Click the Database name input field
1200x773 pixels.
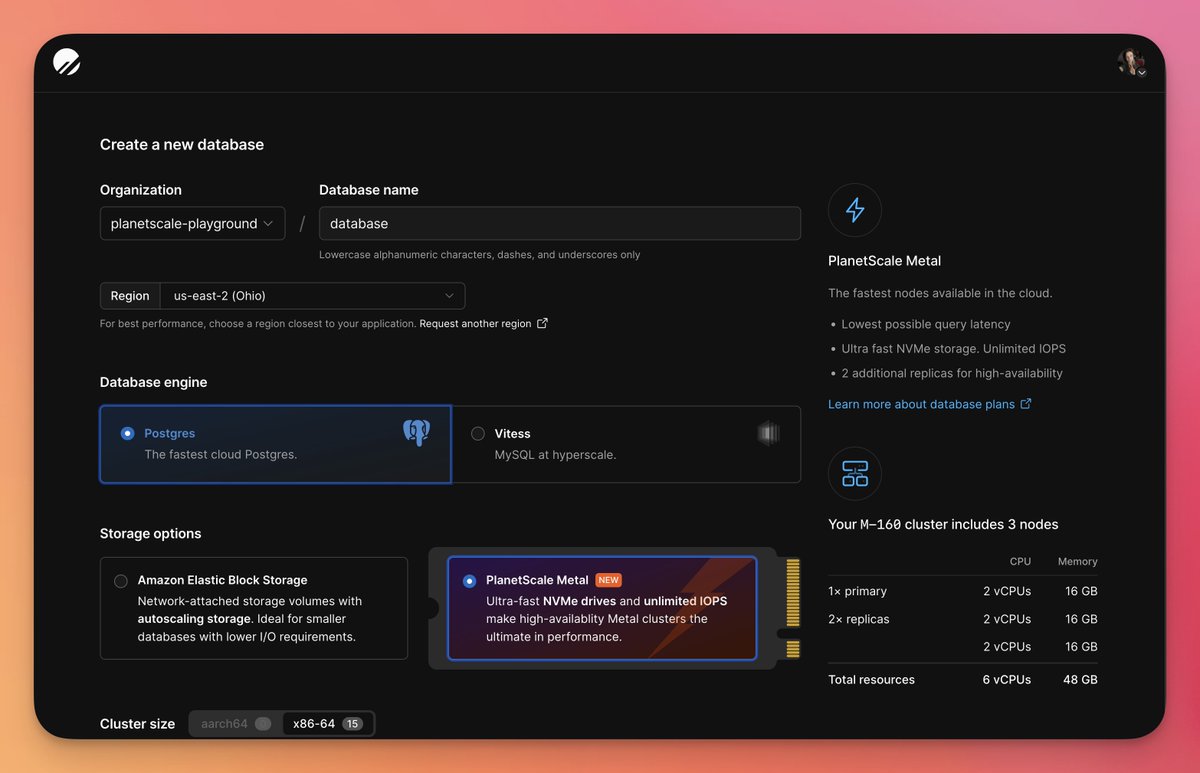coord(560,224)
